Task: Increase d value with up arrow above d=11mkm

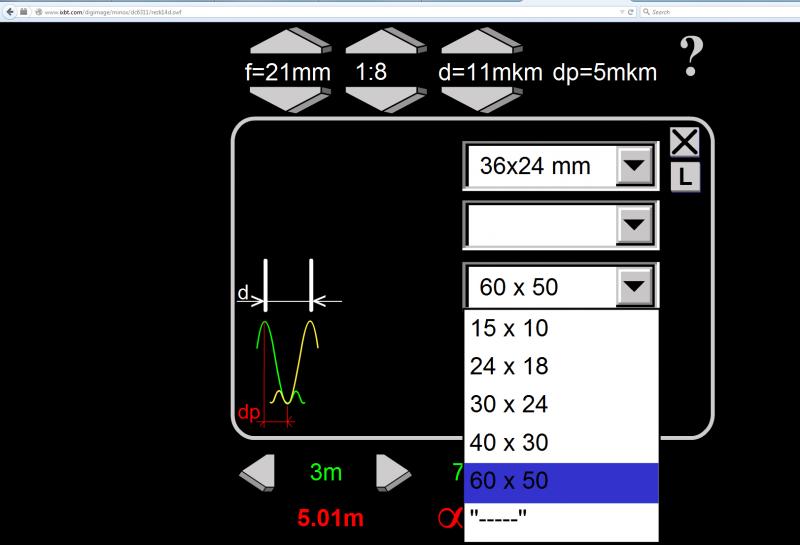Action: point(482,41)
